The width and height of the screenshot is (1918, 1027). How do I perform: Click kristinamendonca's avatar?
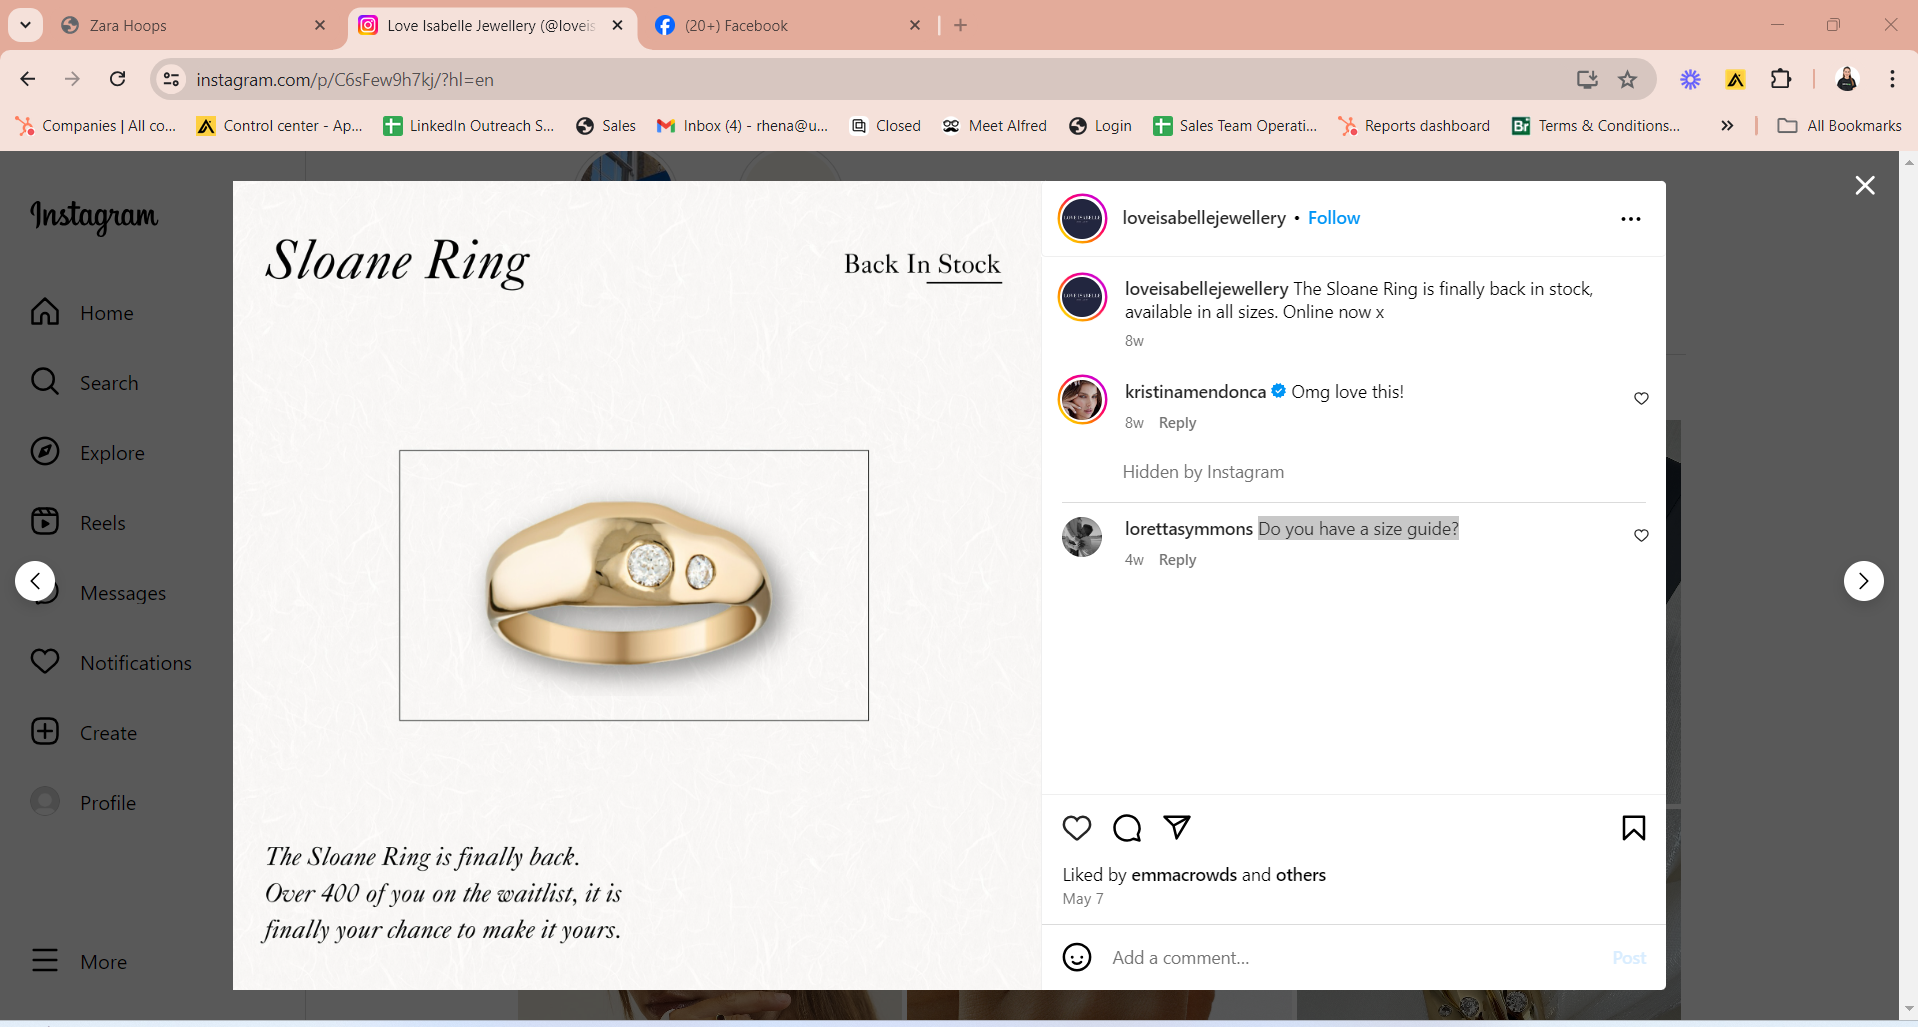[x=1082, y=400]
